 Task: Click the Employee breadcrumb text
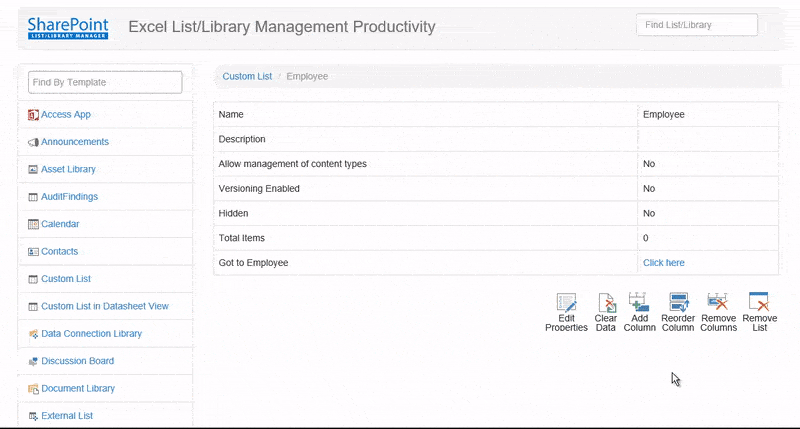[307, 77]
